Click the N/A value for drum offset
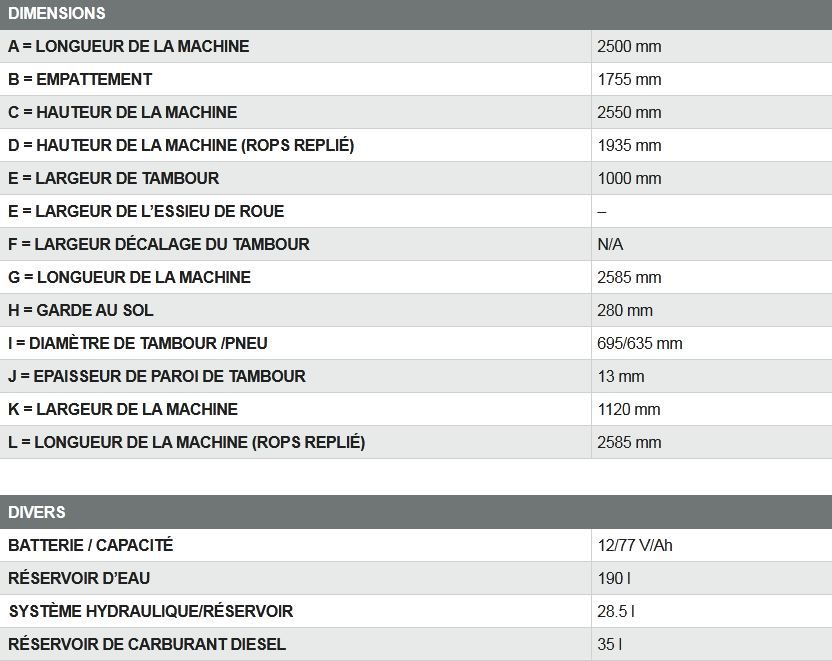 610,244
